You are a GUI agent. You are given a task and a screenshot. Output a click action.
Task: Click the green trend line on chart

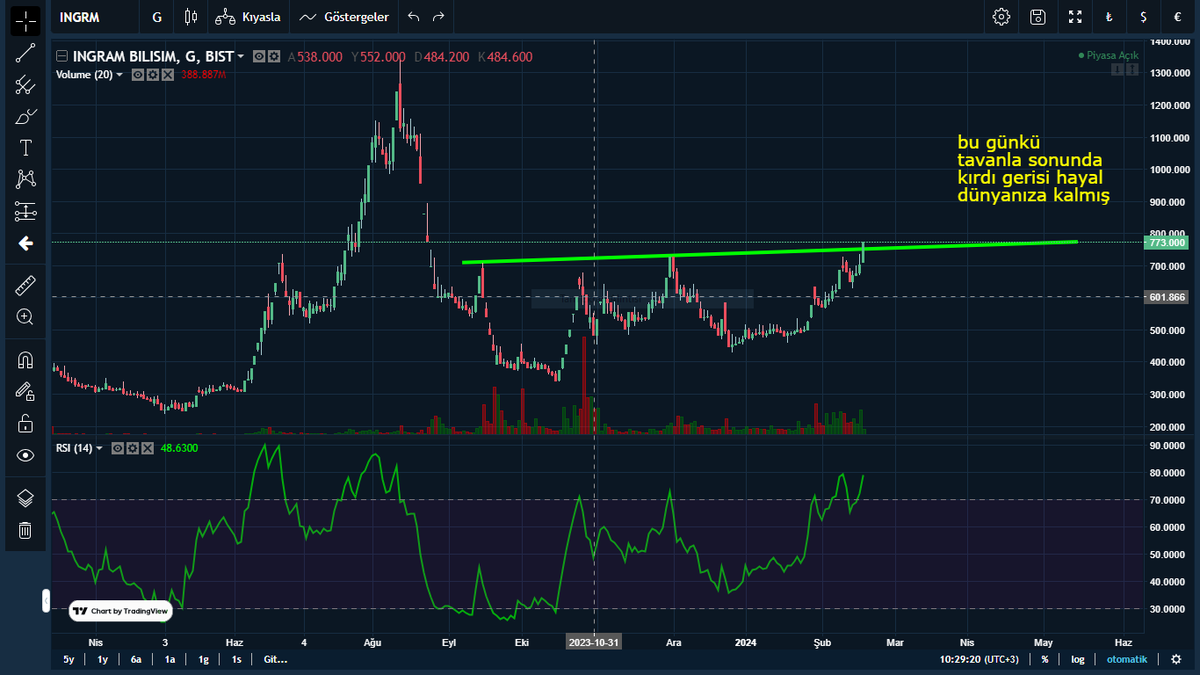click(x=770, y=252)
